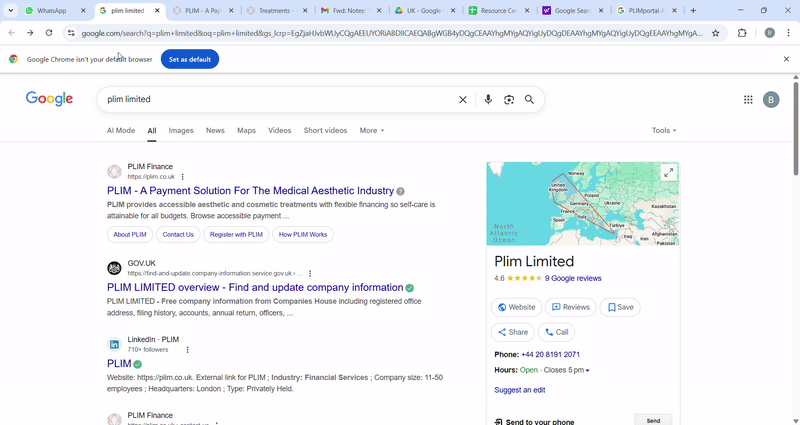The height and width of the screenshot is (425, 800).
Task: Switch to the PLIMportal tab
Action: (646, 10)
